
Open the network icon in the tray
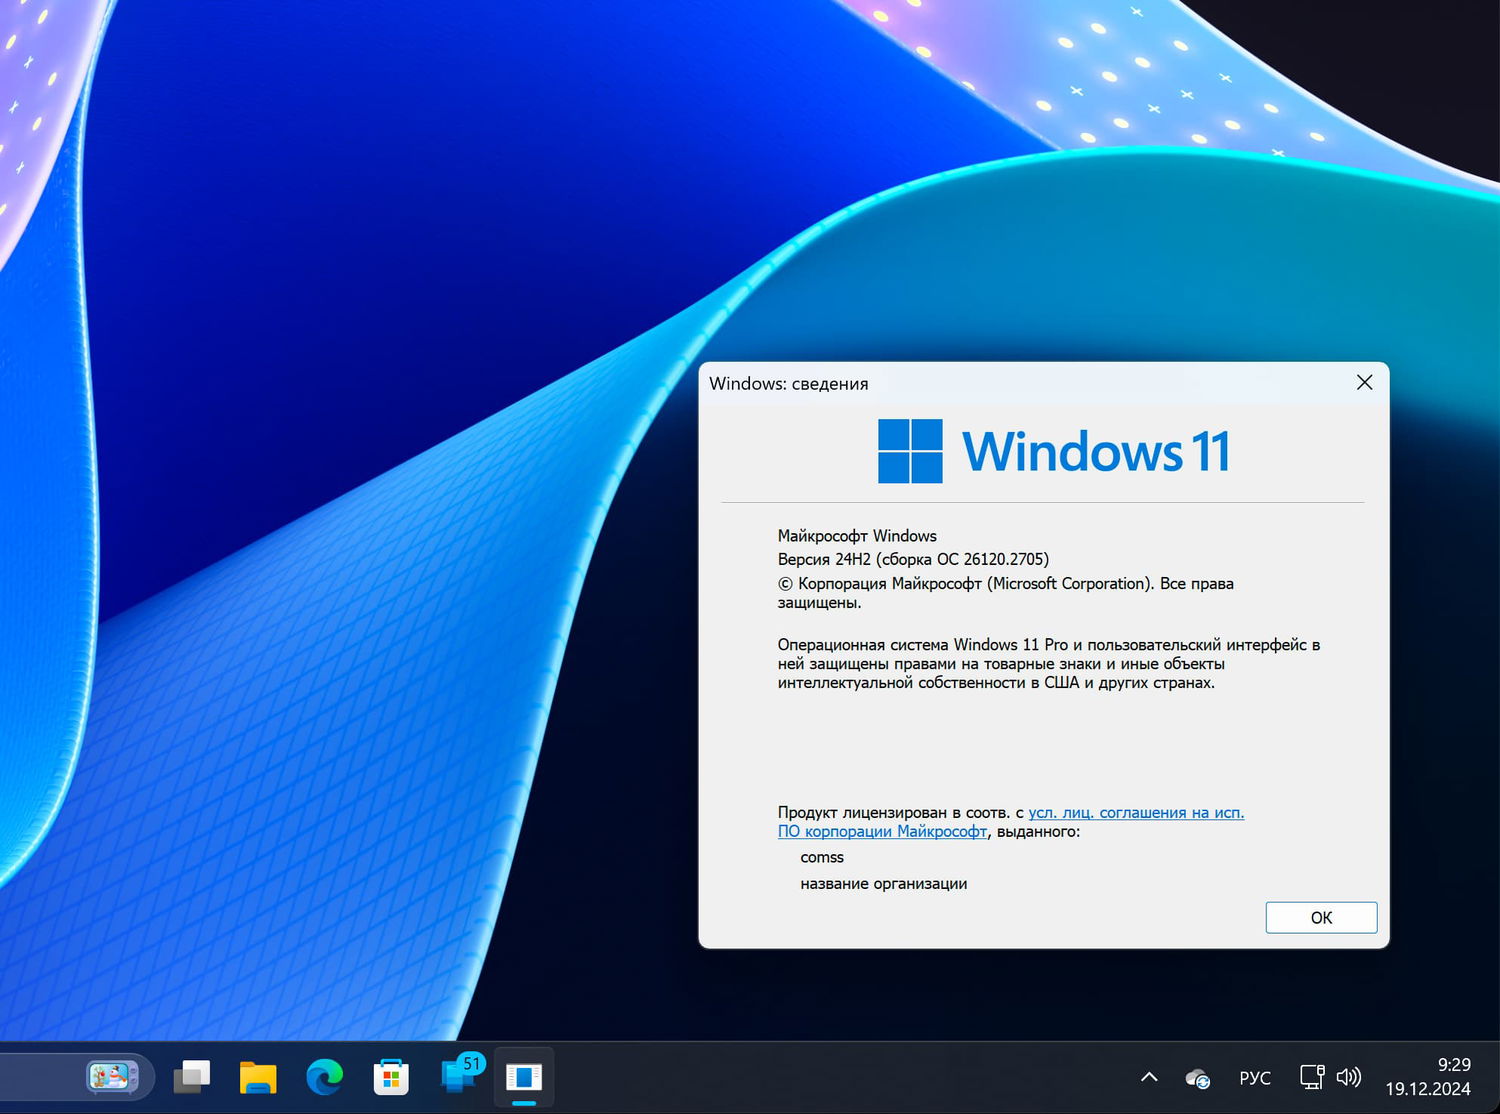coord(1310,1077)
